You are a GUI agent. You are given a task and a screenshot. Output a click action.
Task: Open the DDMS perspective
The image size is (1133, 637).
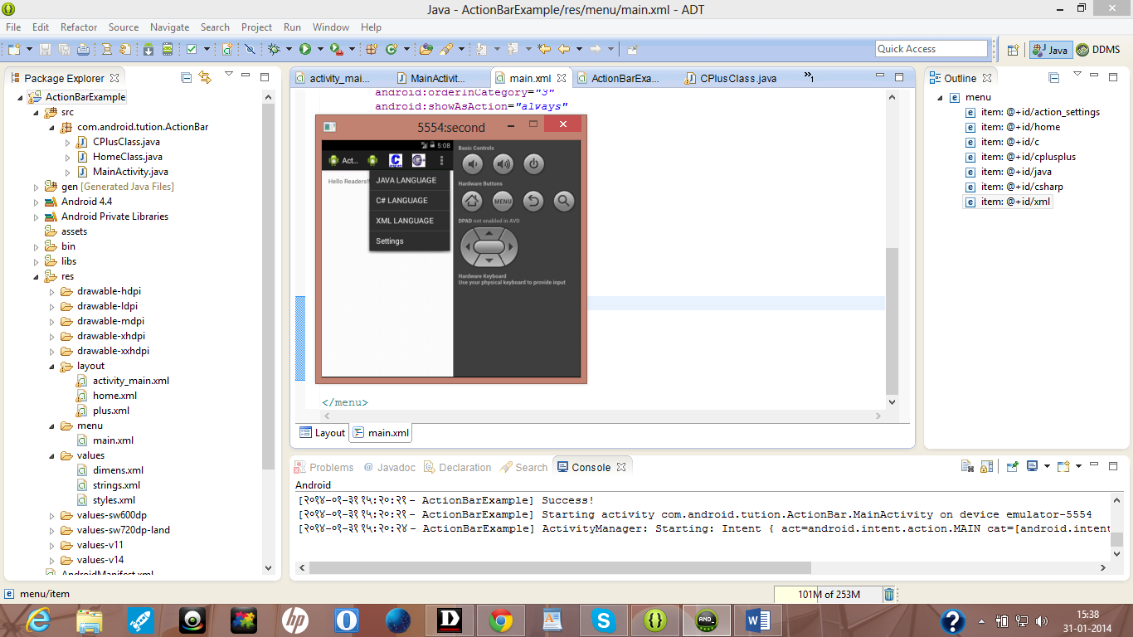1098,49
